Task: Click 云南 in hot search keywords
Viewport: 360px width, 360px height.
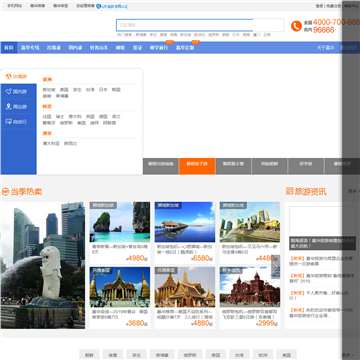Action: click(x=267, y=35)
